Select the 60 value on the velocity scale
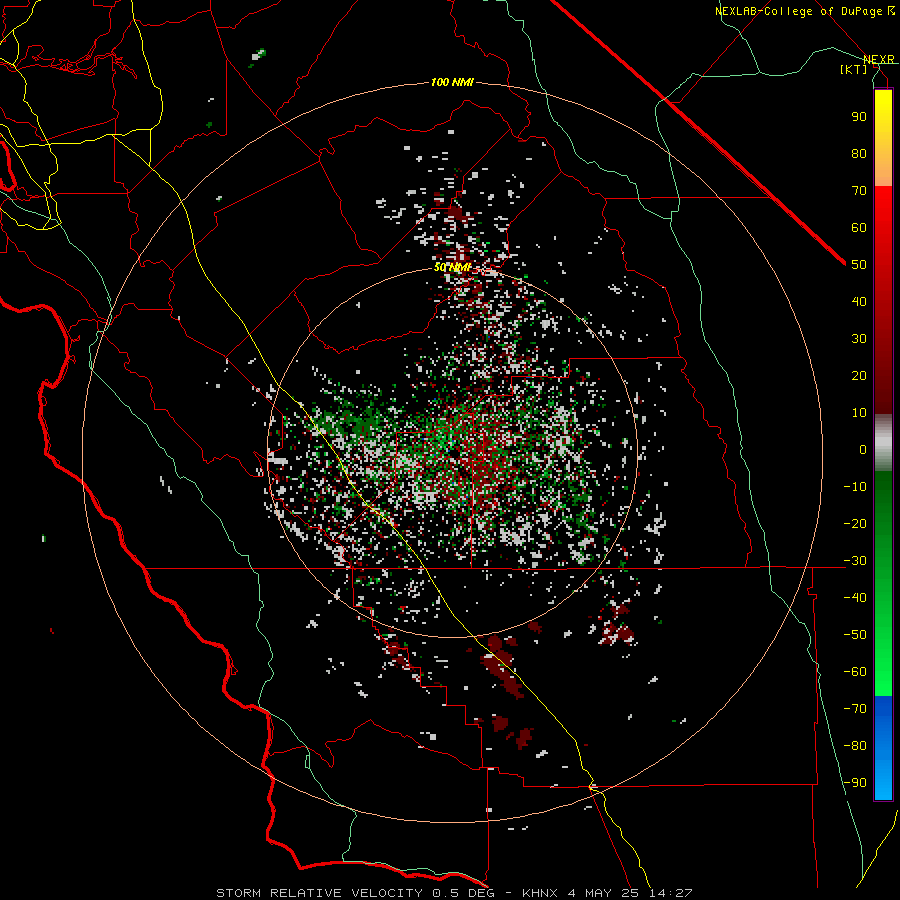The image size is (900, 900). click(x=859, y=227)
